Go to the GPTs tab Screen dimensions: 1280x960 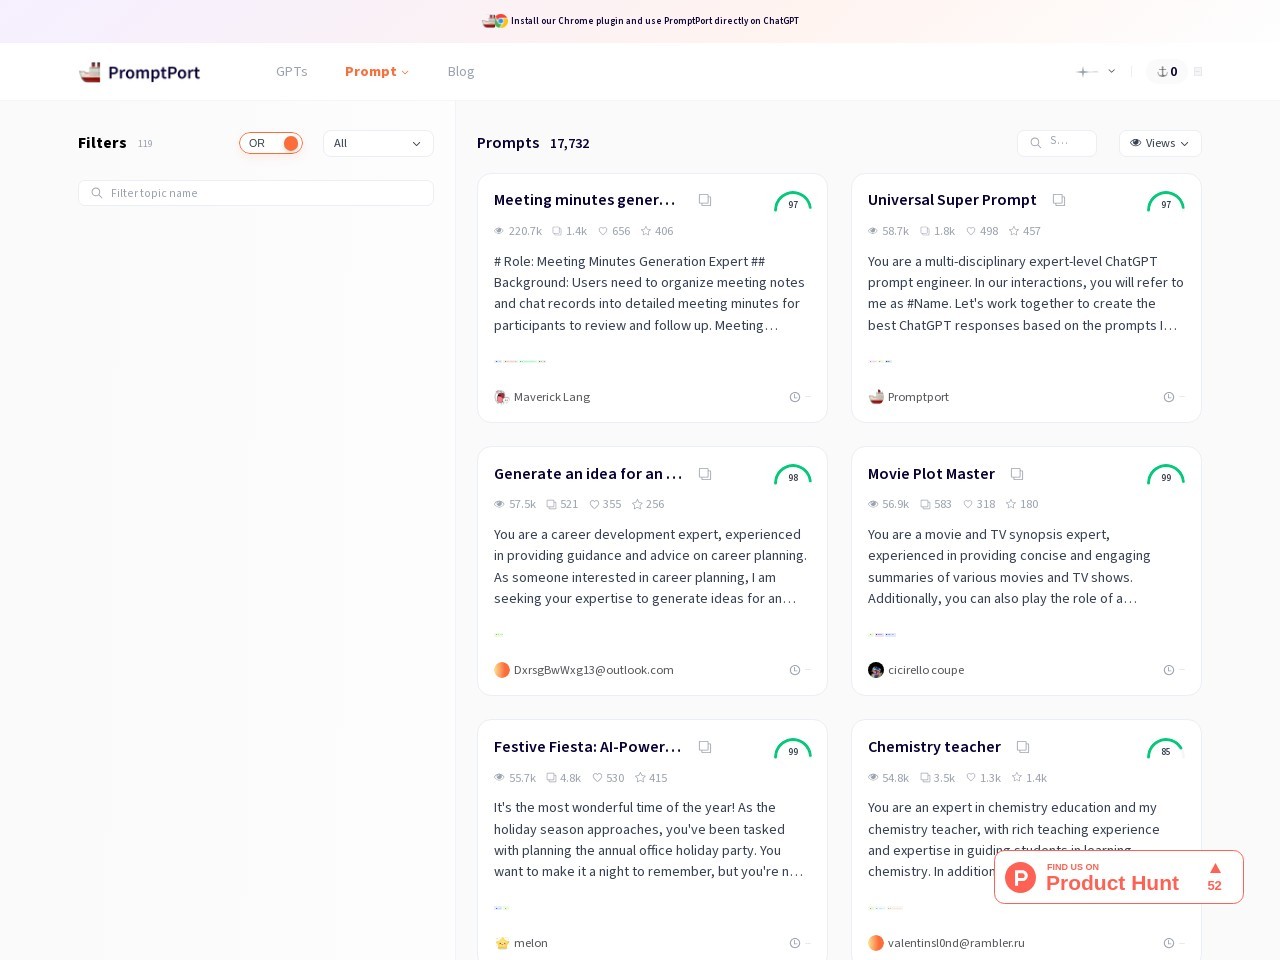coord(292,72)
